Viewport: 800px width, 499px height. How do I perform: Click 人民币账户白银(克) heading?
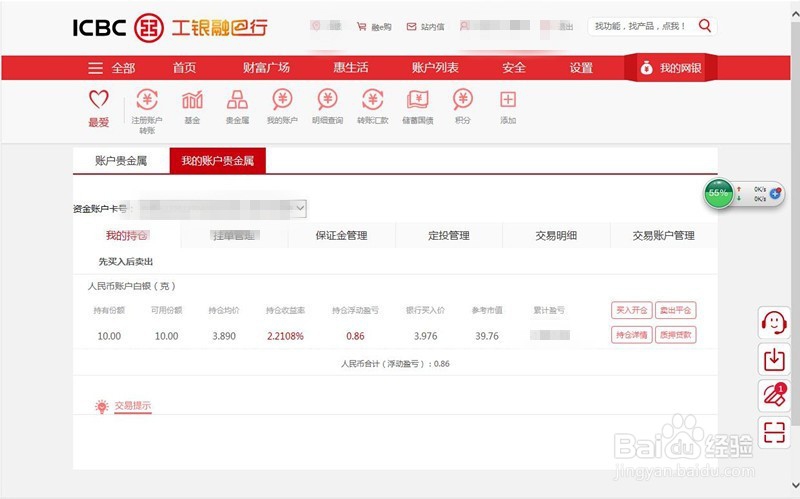click(x=132, y=286)
